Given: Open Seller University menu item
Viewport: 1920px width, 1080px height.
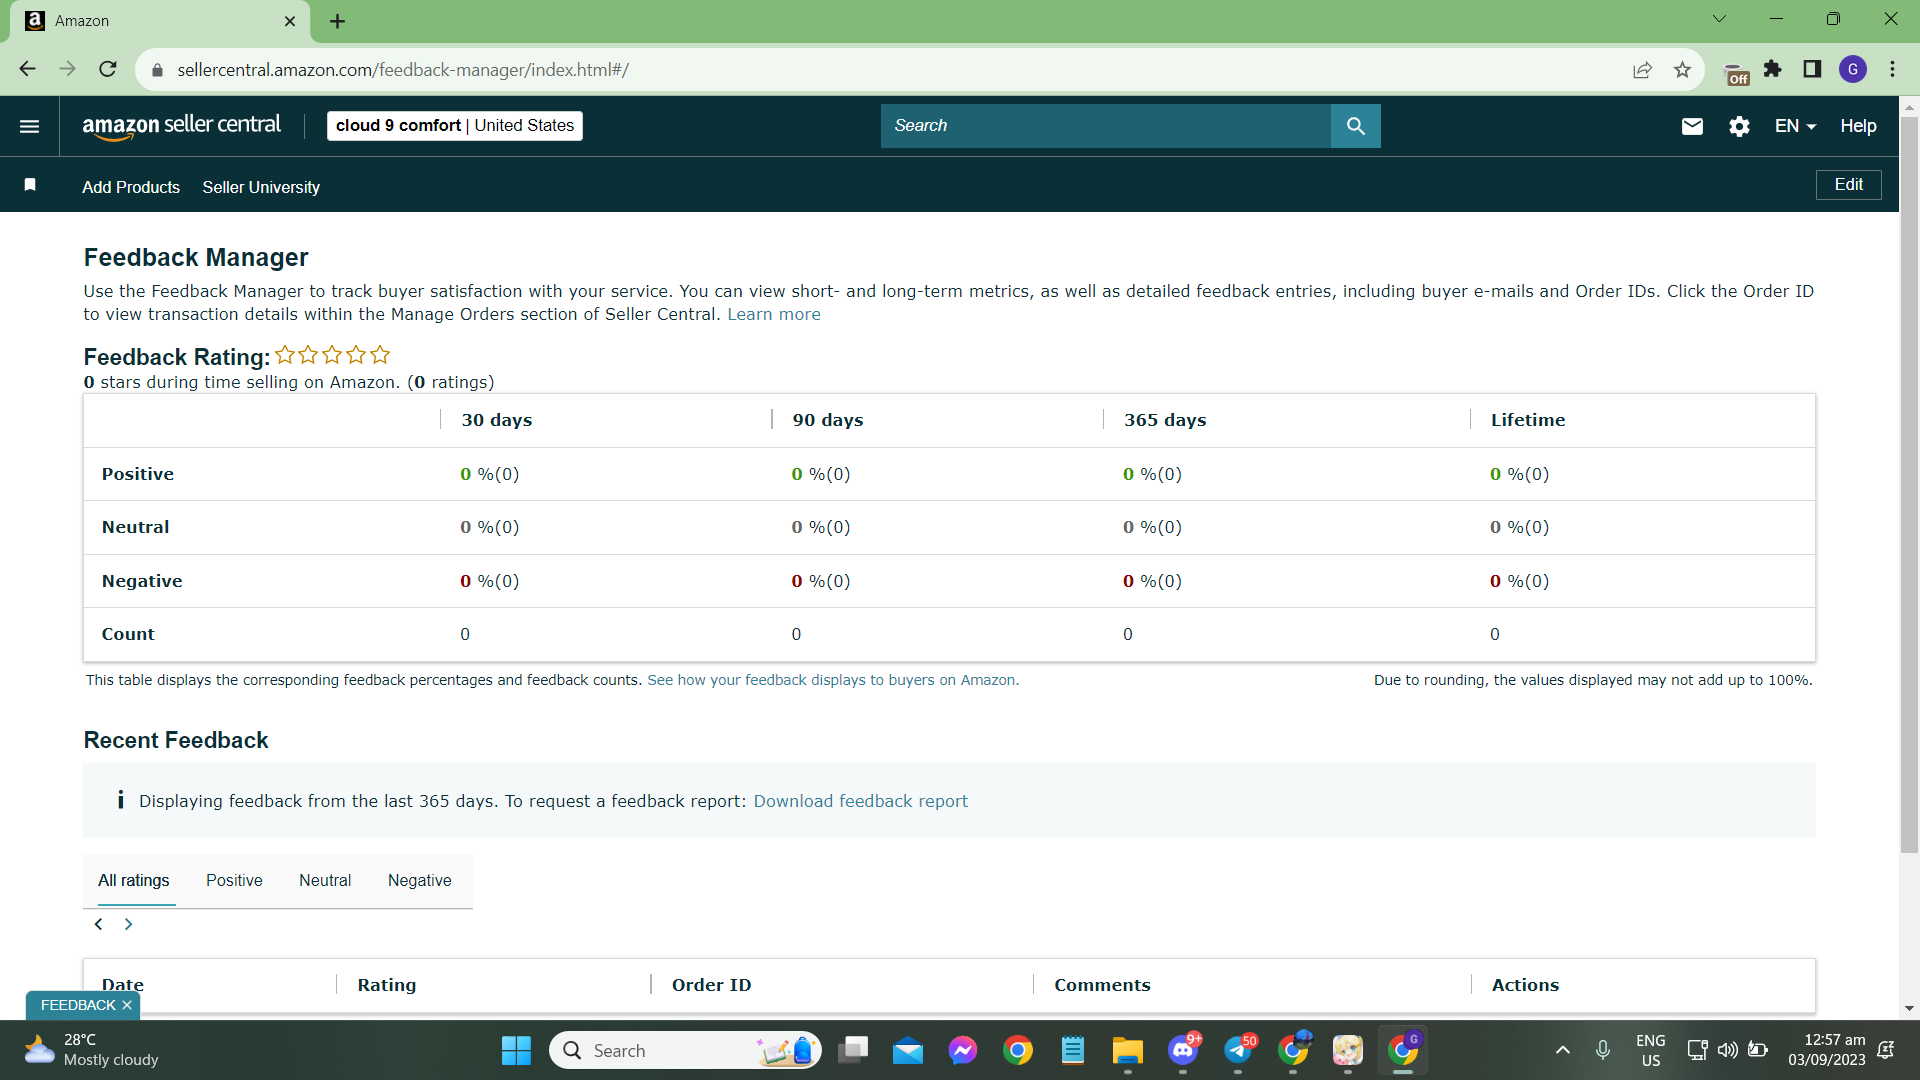Looking at the screenshot, I should [261, 187].
